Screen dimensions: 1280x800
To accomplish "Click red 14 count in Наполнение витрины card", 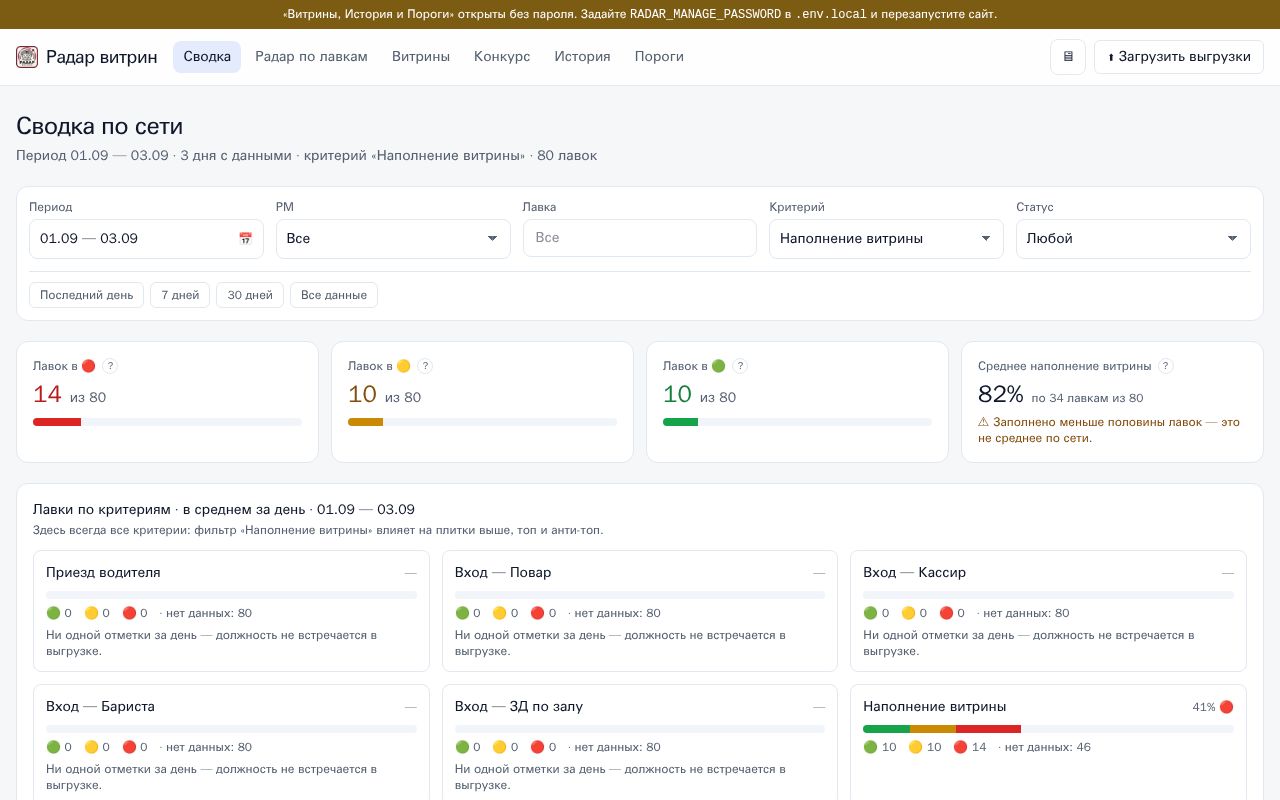I will click(x=970, y=747).
